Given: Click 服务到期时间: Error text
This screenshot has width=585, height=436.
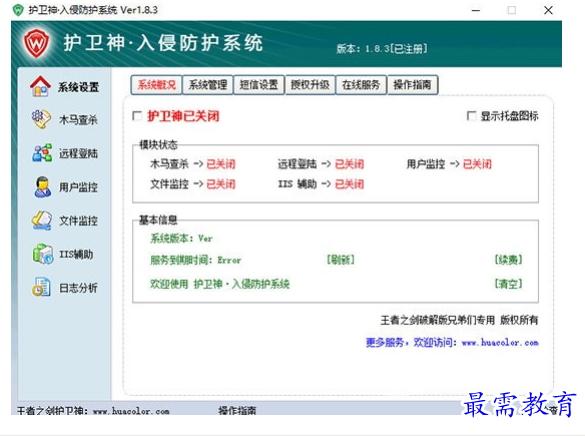Looking at the screenshot, I should click(195, 260).
